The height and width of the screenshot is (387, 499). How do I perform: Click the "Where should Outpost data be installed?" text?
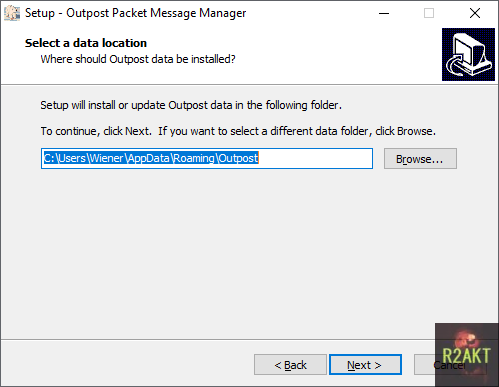click(x=138, y=59)
